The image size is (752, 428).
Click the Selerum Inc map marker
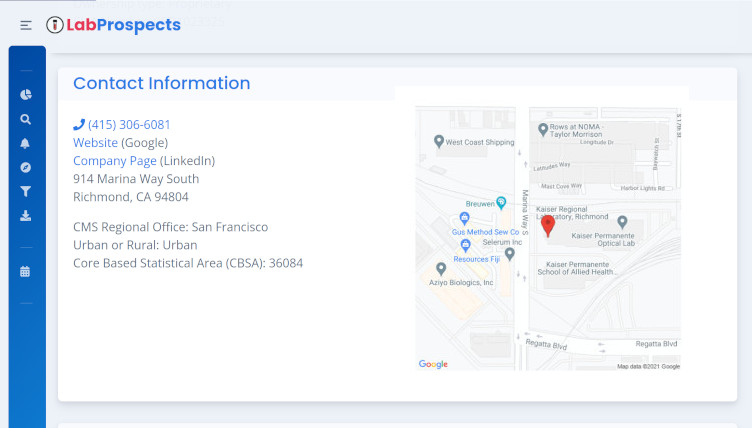click(x=510, y=254)
